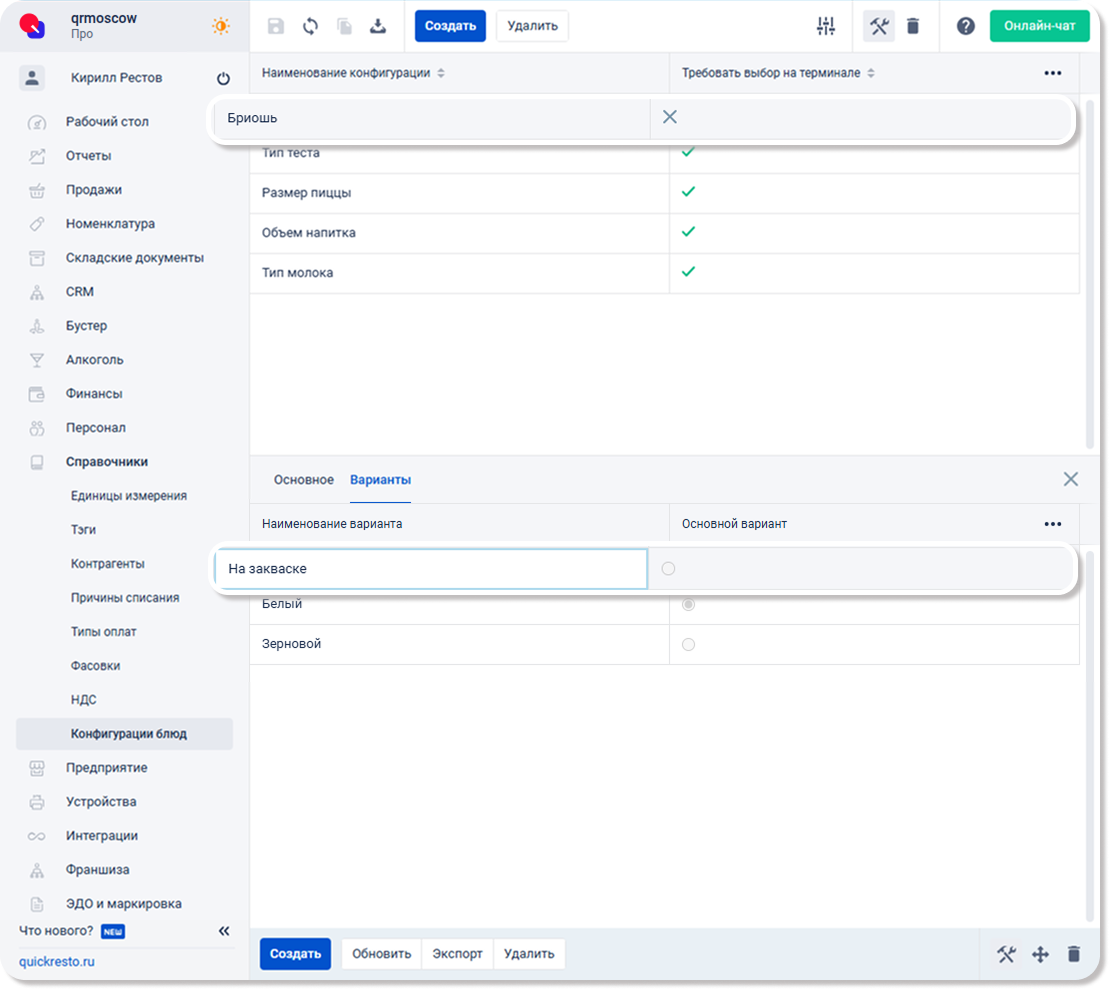The height and width of the screenshot is (989, 1109).
Task: Toggle checkmark for Тип теста row
Action: [688, 151]
